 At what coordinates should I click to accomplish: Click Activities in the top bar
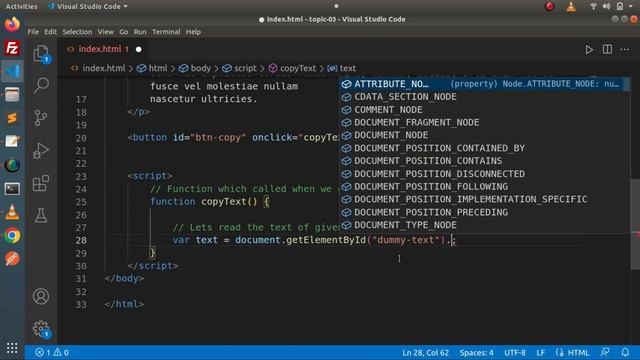[x=21, y=6]
